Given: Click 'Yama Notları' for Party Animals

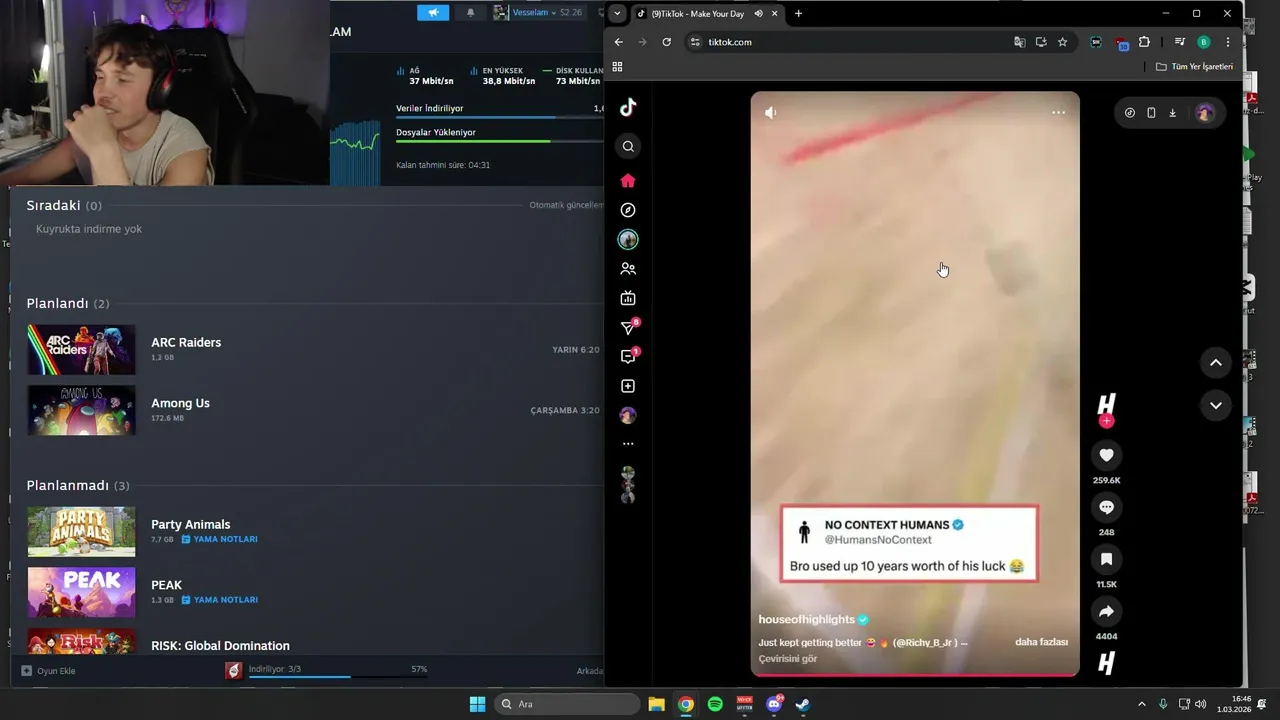Looking at the screenshot, I should [x=219, y=539].
